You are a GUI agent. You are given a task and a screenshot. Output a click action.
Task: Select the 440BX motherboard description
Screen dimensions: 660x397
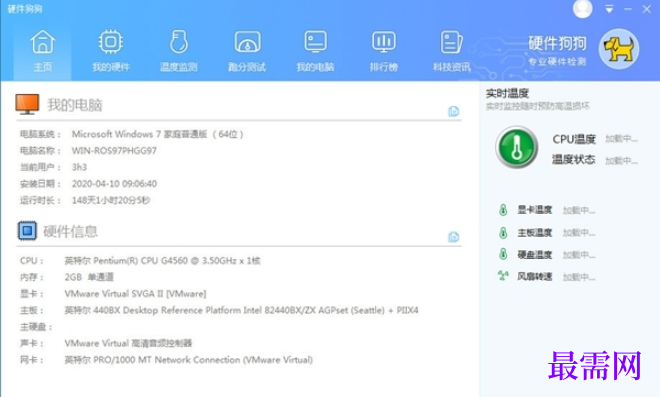(x=241, y=310)
